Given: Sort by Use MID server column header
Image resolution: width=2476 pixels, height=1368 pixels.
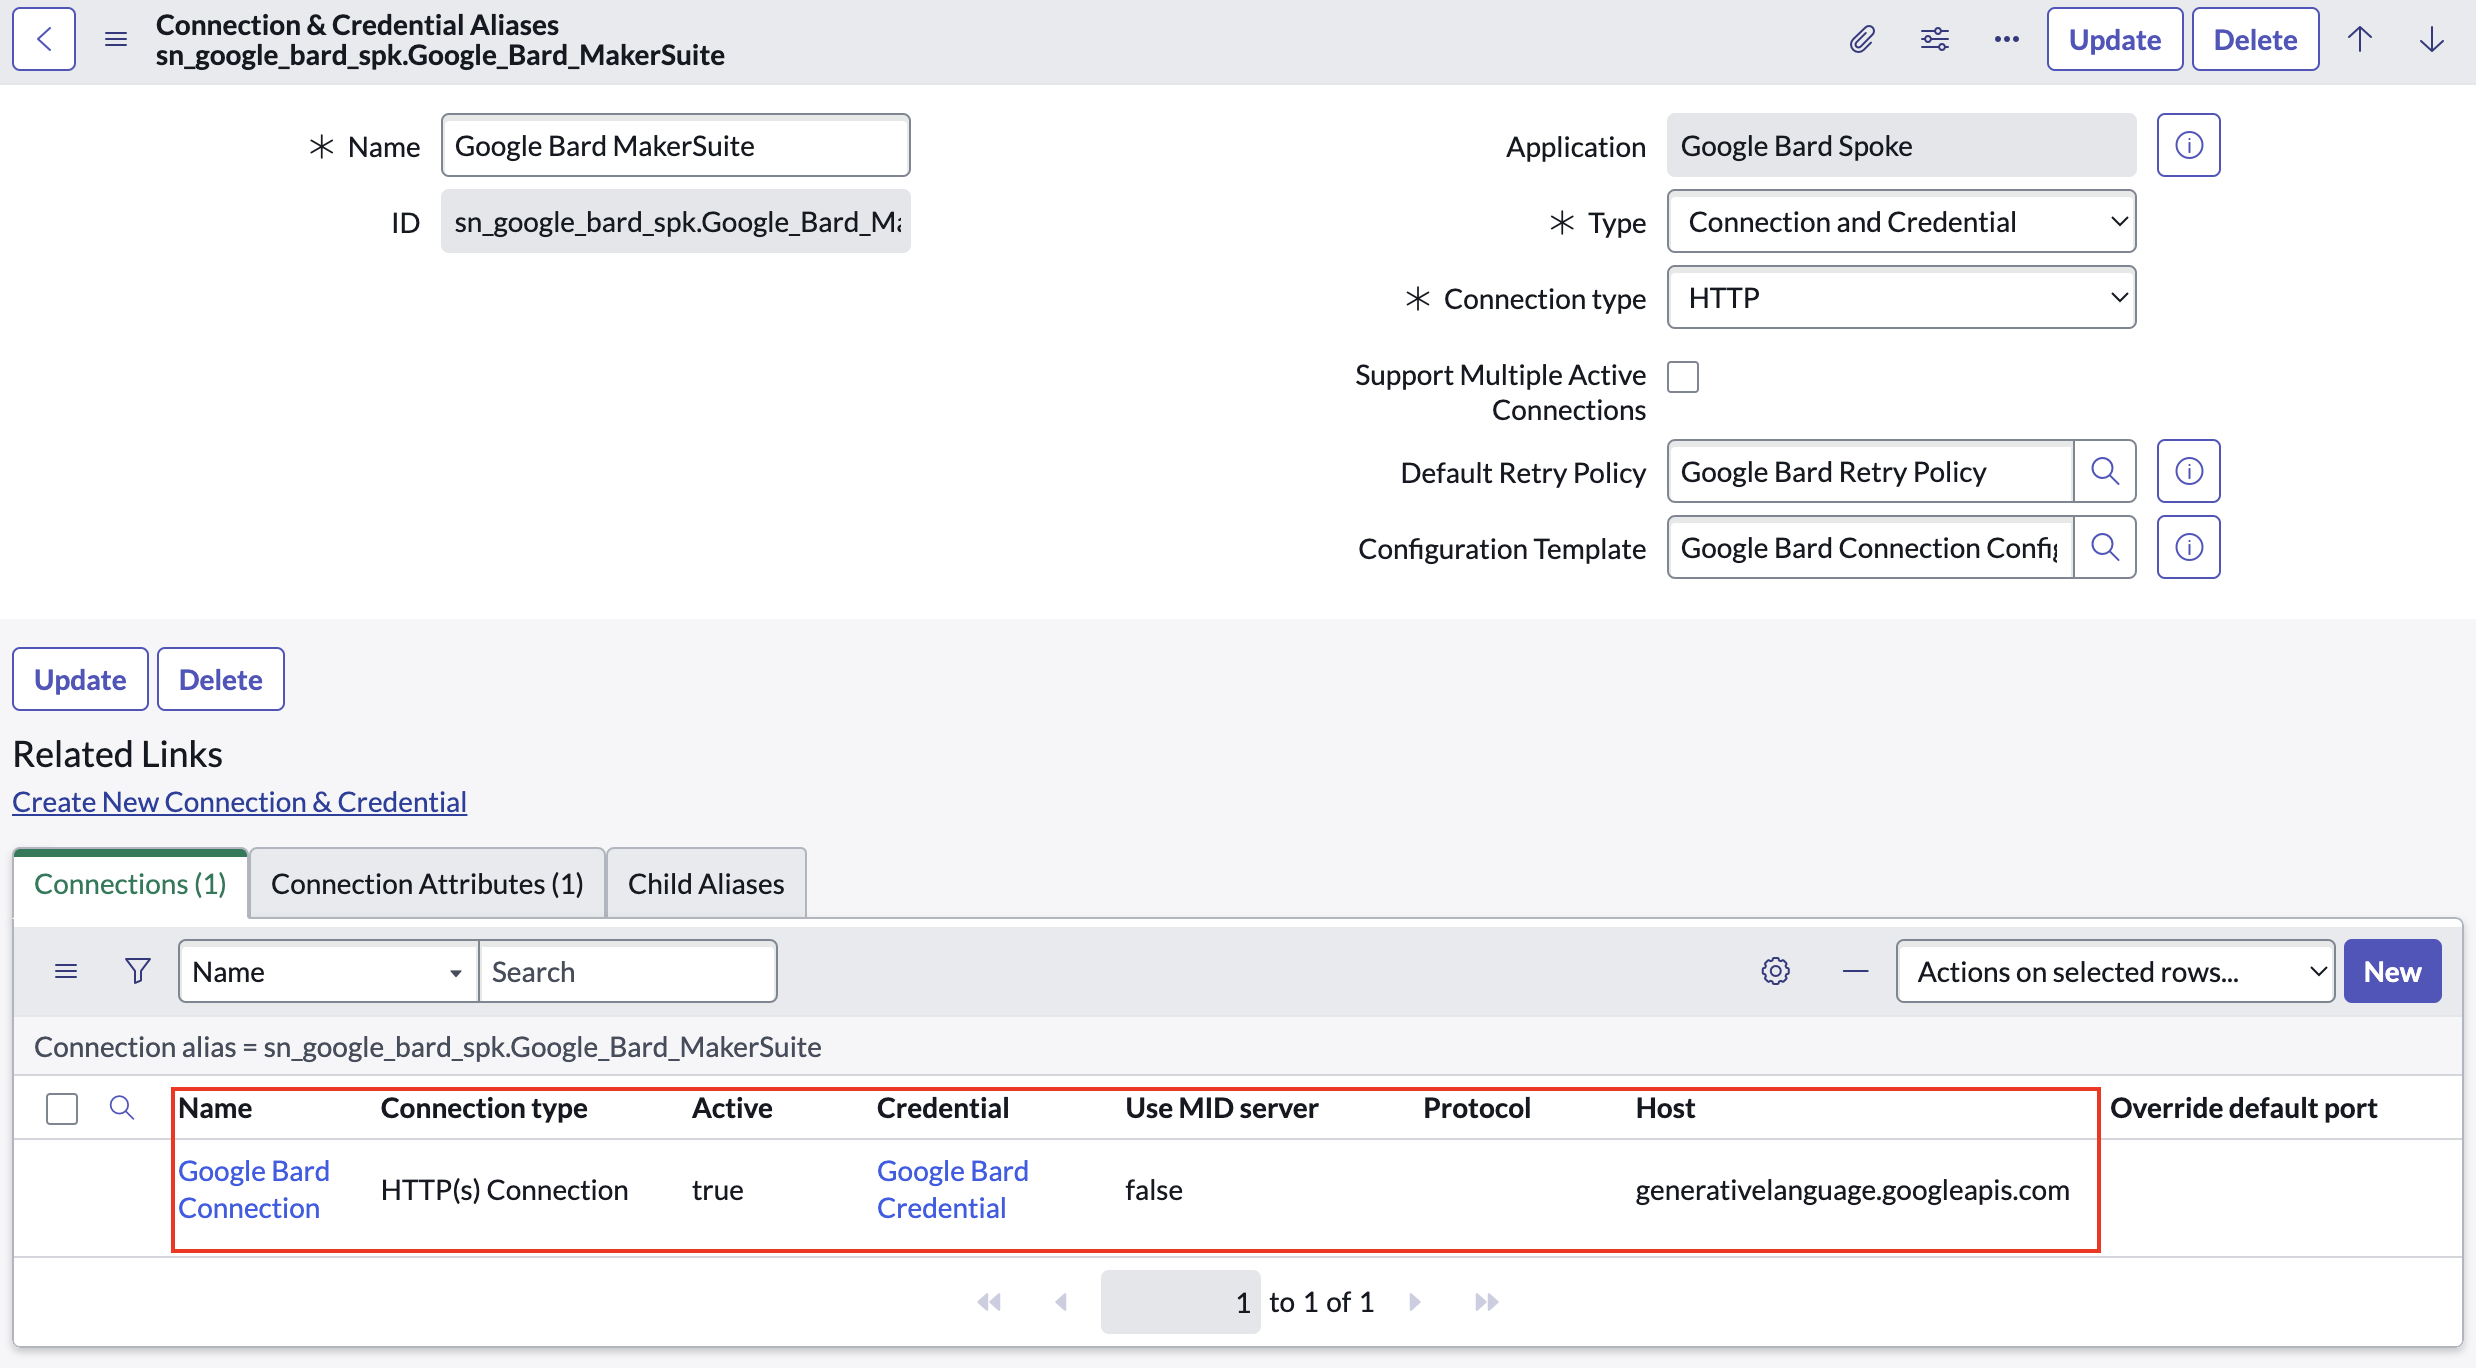Looking at the screenshot, I should tap(1222, 1108).
